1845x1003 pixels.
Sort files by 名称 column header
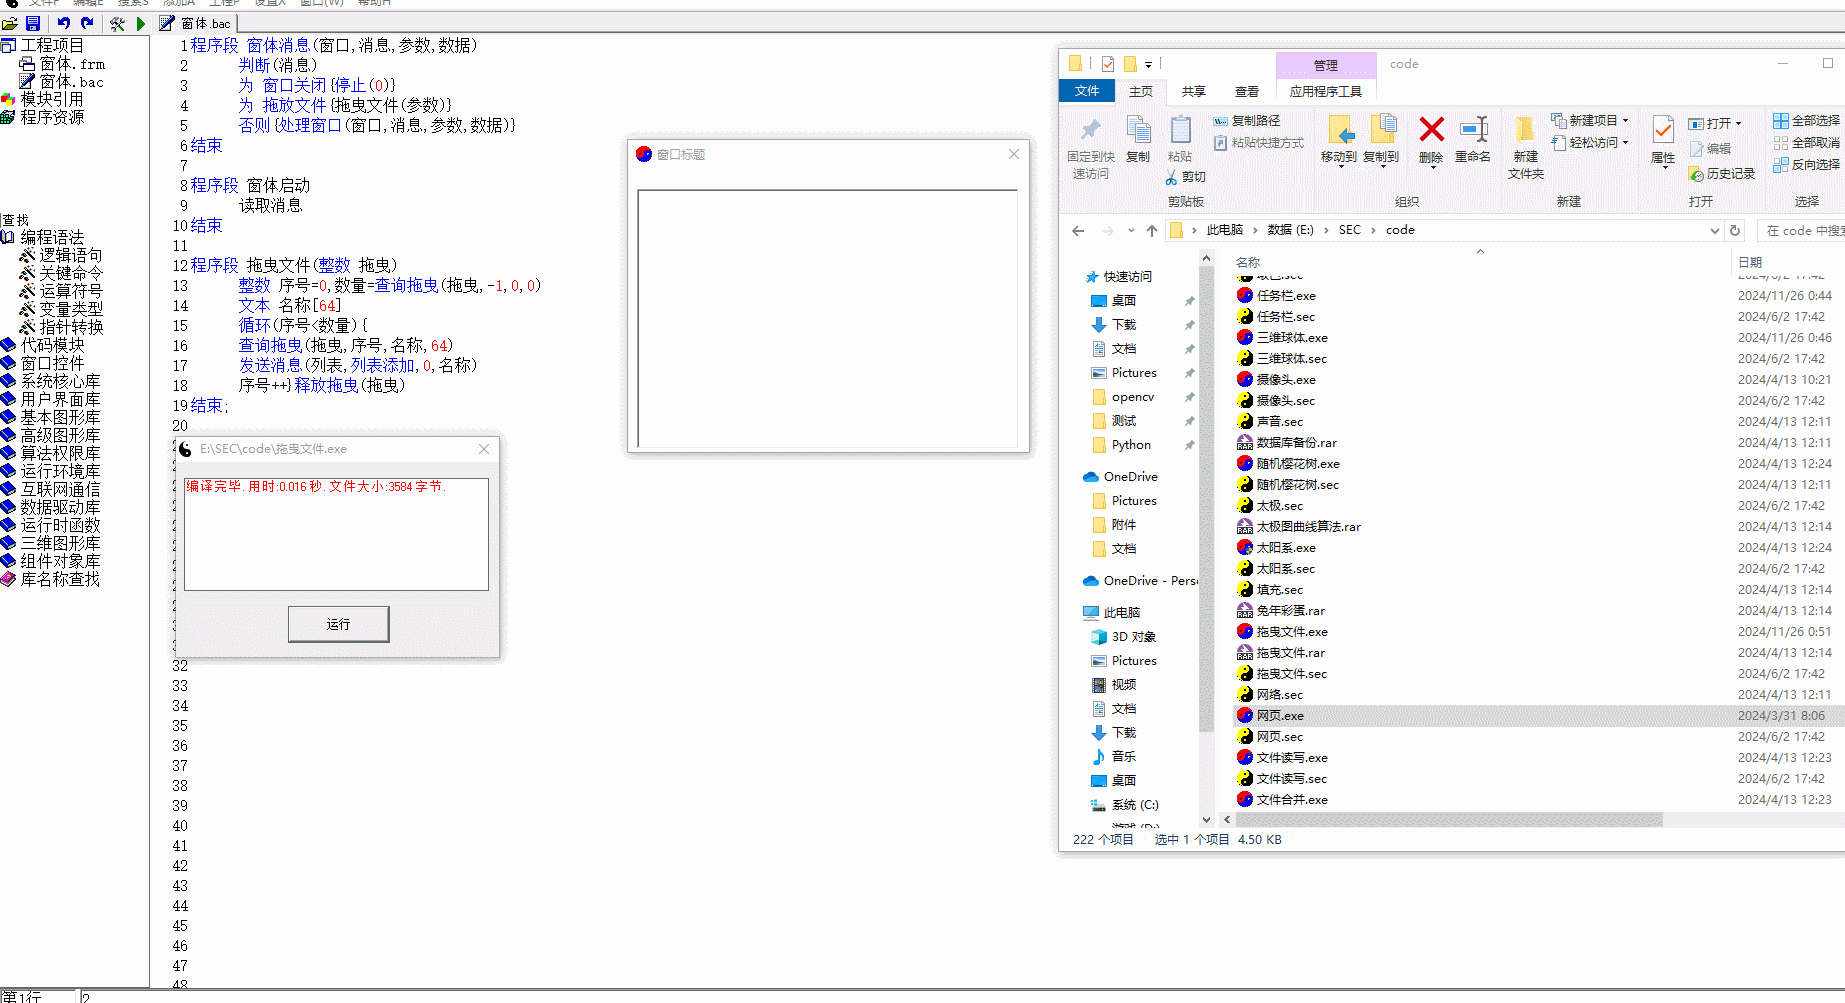pyautogui.click(x=1248, y=262)
